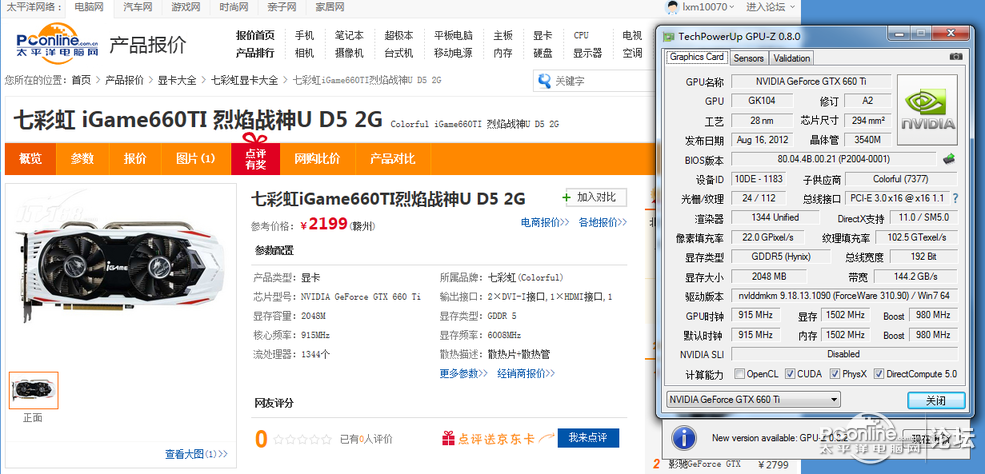Click the 关闭 button in GPU-Z

tap(936, 400)
